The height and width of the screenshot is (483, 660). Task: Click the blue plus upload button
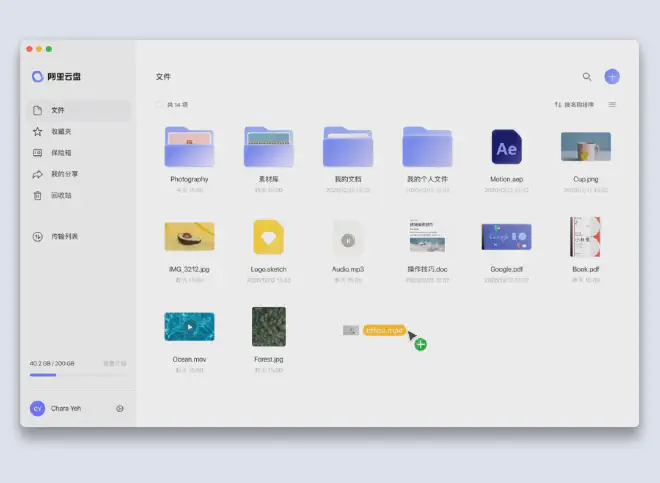(x=612, y=77)
